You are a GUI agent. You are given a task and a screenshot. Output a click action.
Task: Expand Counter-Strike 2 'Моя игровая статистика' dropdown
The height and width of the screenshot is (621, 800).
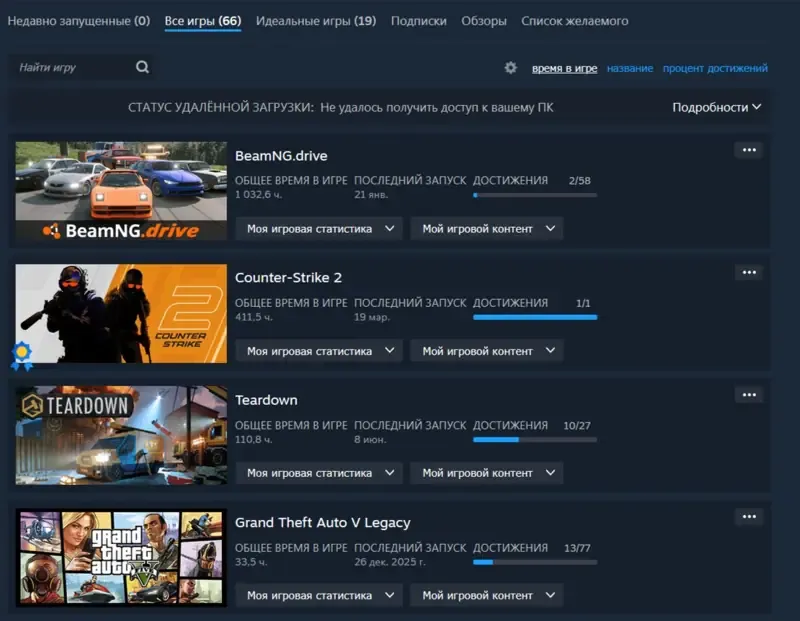[x=319, y=351]
